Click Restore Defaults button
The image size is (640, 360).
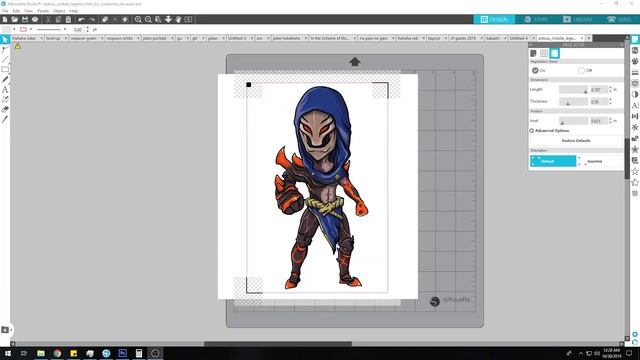coord(576,140)
